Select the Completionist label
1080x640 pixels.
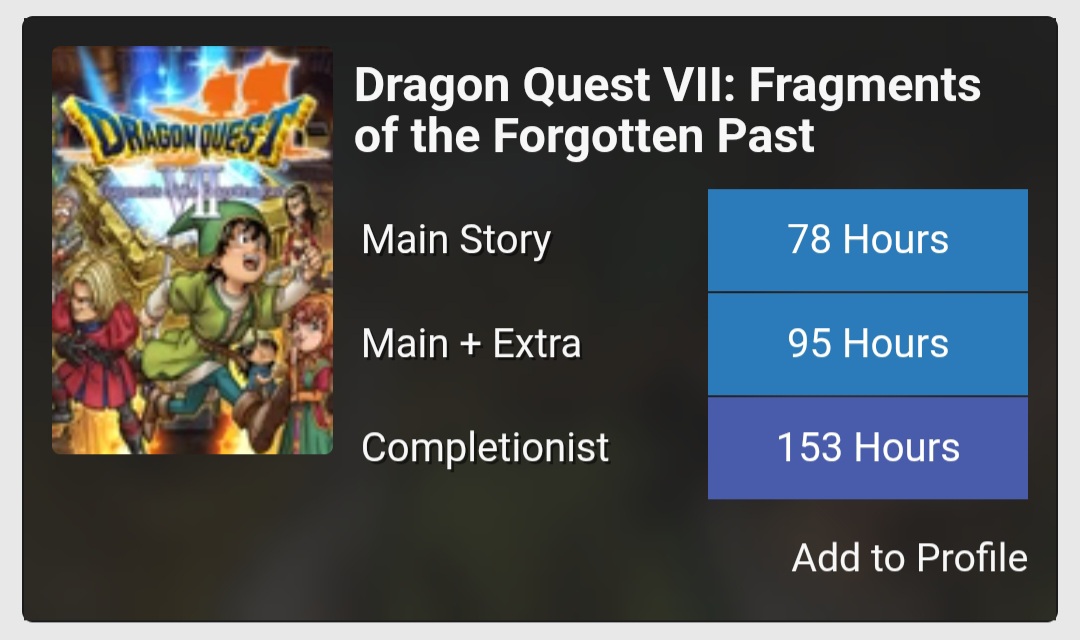click(x=485, y=447)
